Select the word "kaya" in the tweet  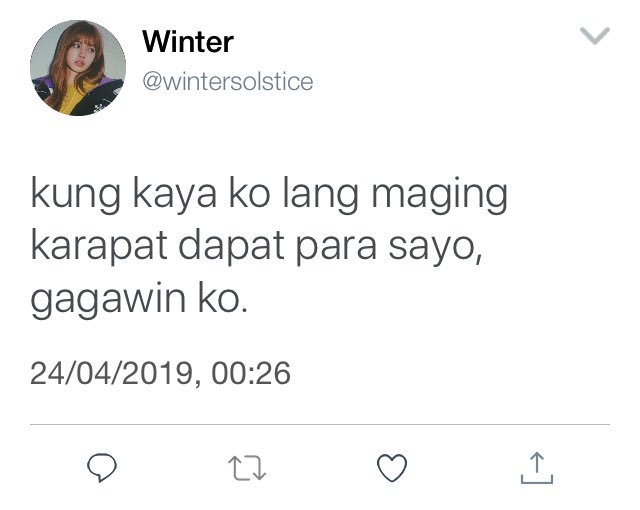(x=174, y=195)
